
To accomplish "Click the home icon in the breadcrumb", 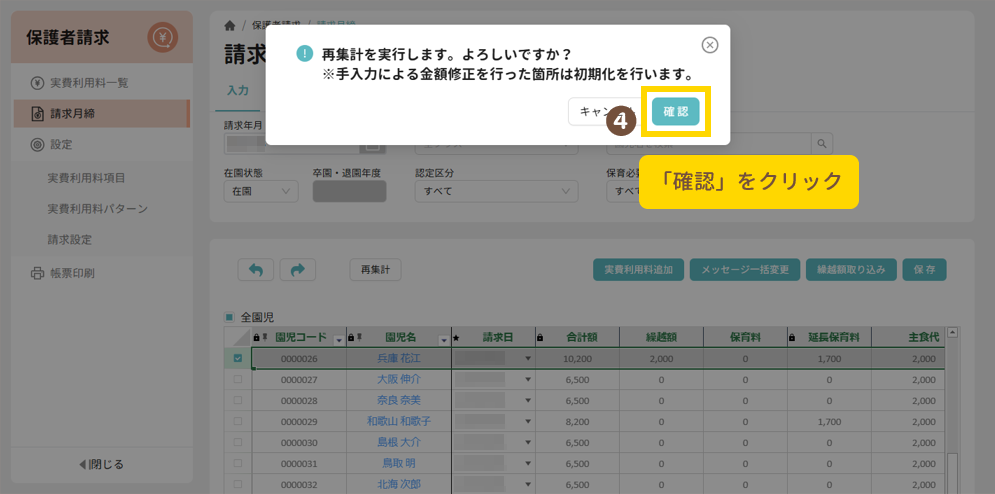I will click(x=230, y=26).
